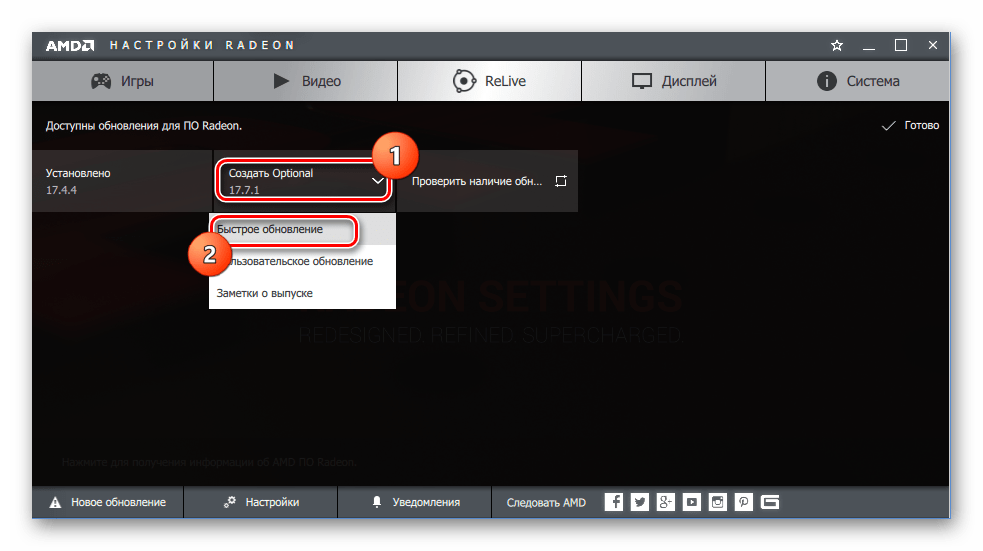Viewport: 983px width, 551px height.
Task: Switch to the Видео tab
Action: click(x=305, y=81)
